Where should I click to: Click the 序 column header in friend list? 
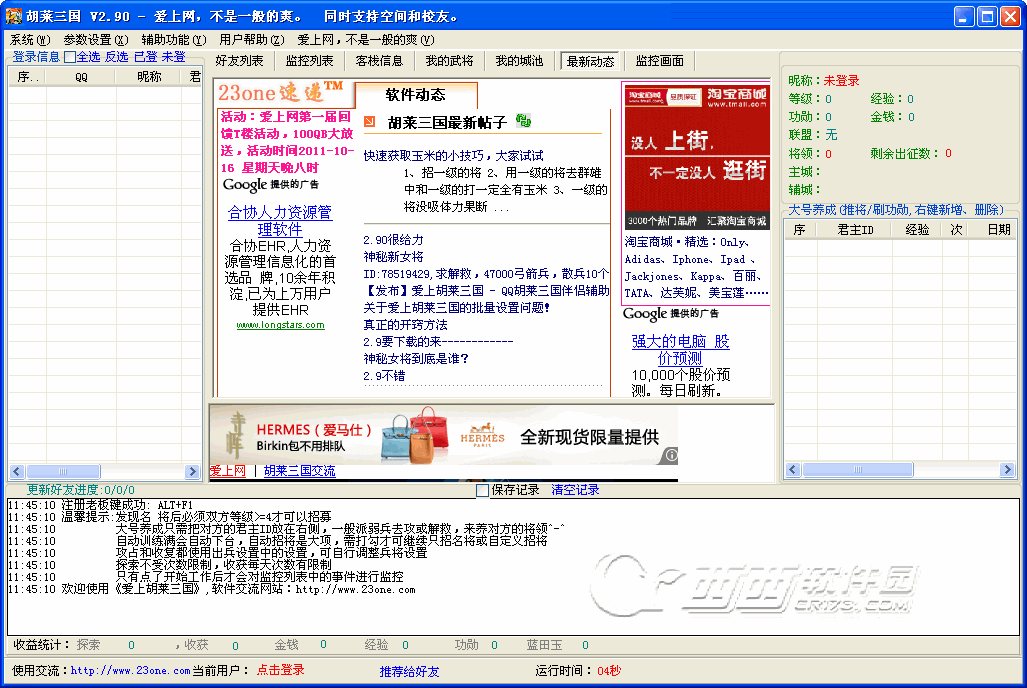coord(28,77)
